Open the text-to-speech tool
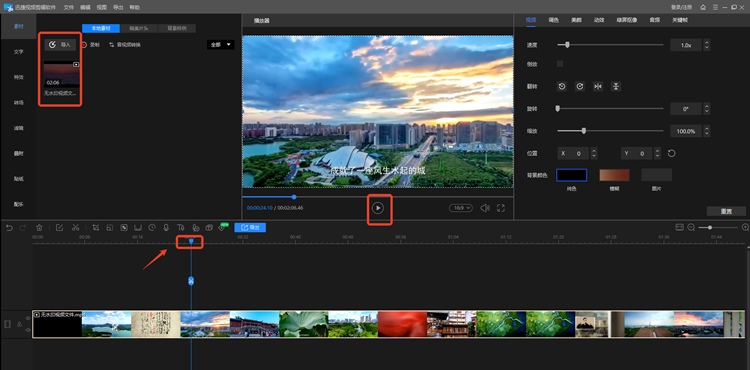The width and height of the screenshot is (750, 370). pos(180,228)
